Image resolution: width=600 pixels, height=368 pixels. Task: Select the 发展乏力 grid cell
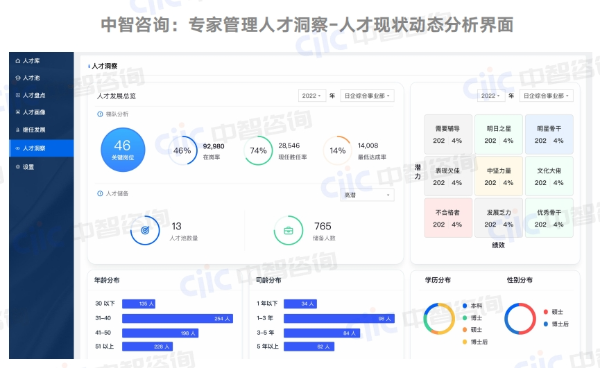pos(499,218)
